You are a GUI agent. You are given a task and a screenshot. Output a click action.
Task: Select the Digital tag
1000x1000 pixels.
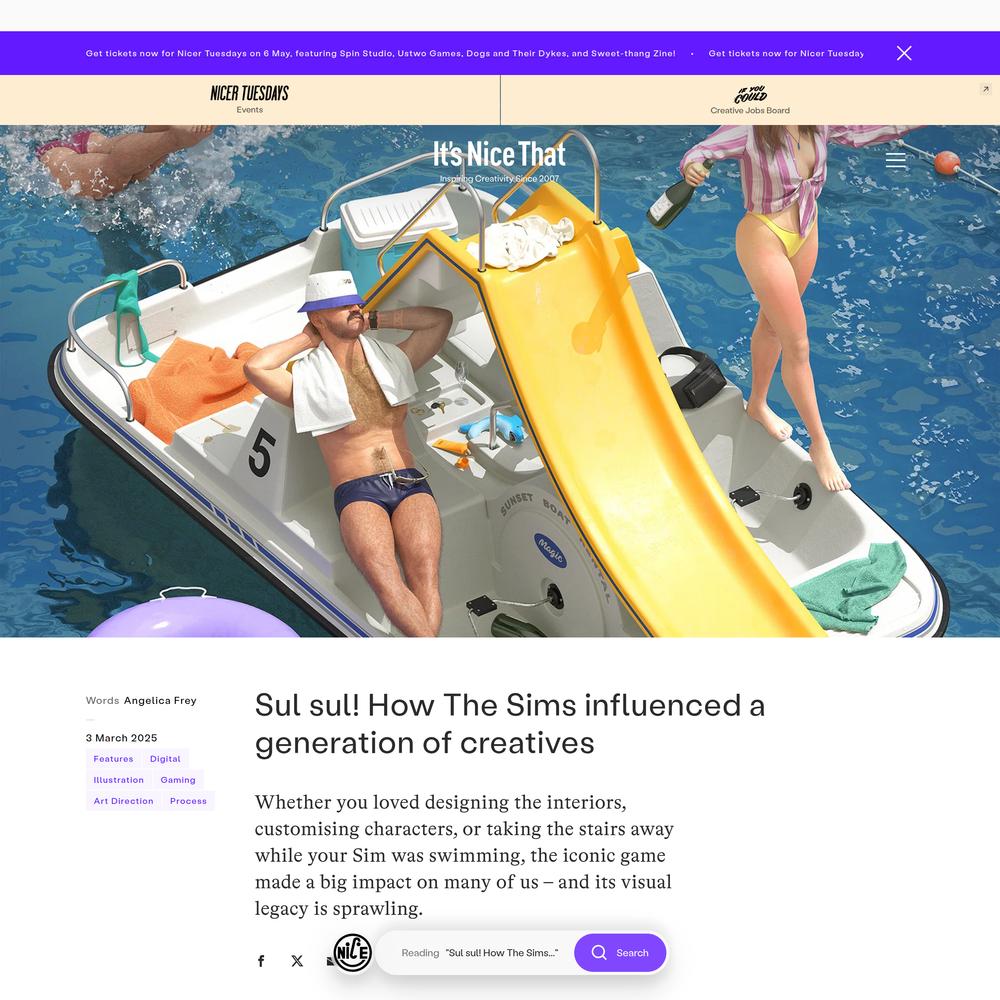point(165,759)
